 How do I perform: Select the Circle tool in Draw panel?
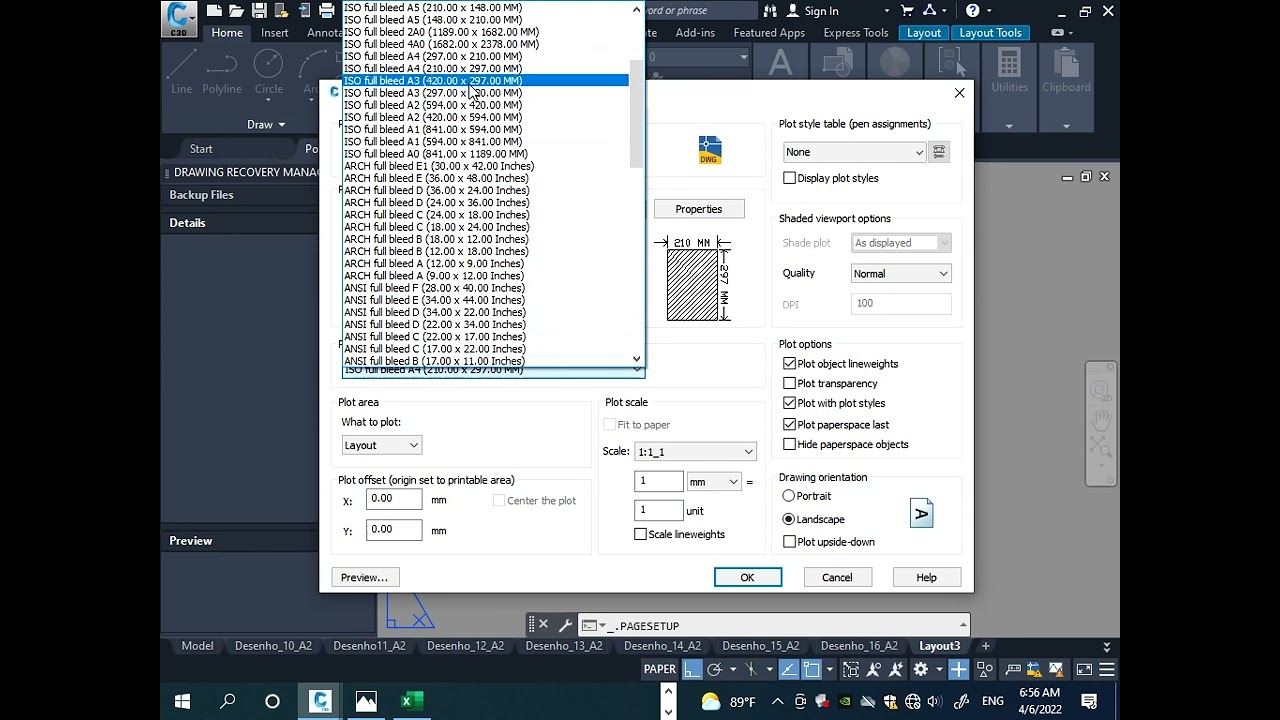tap(268, 71)
